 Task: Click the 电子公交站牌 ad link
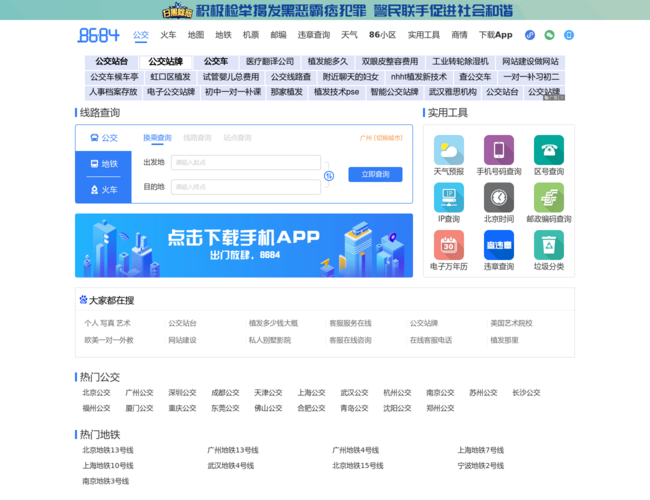coord(171,92)
